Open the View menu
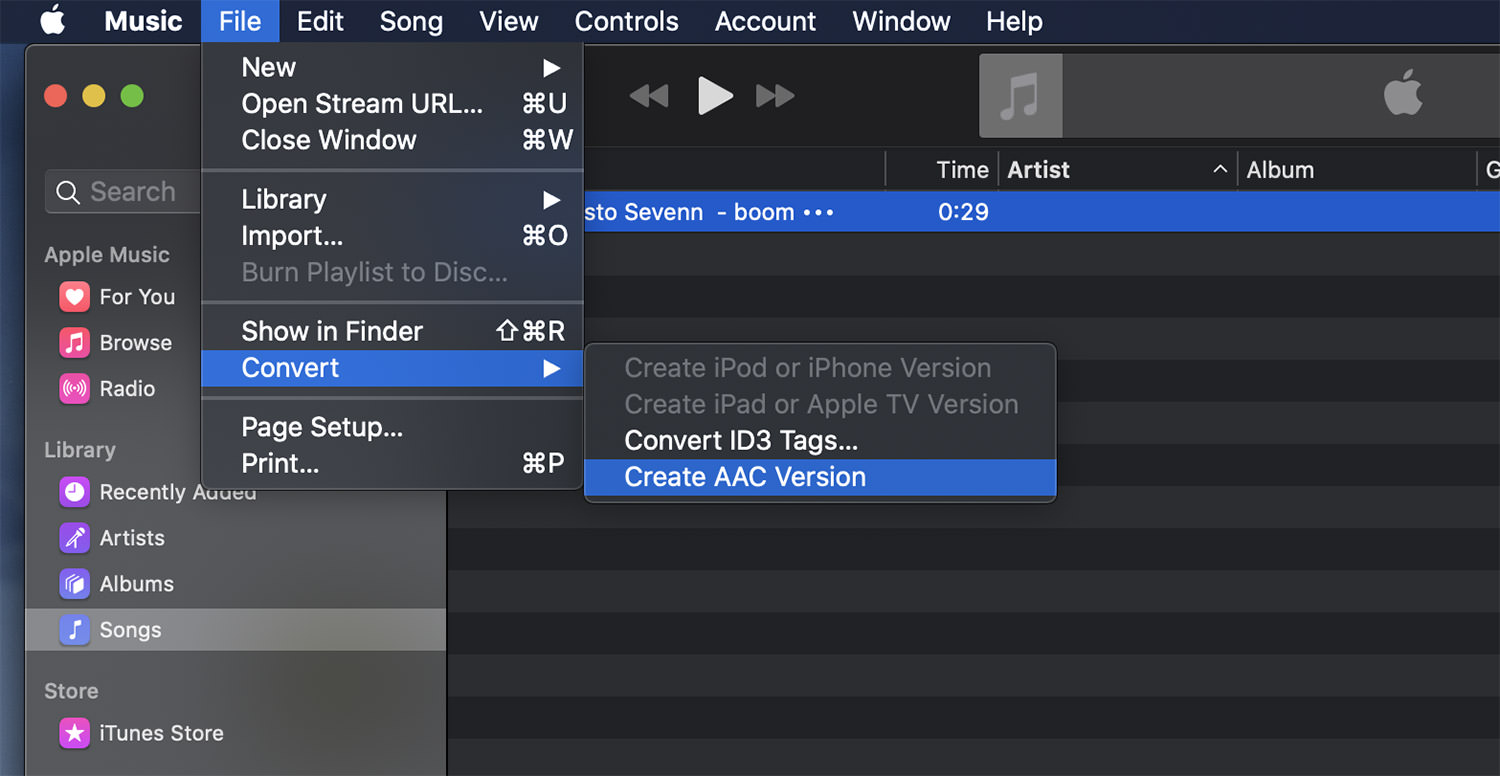The width and height of the screenshot is (1500, 776). [x=509, y=21]
